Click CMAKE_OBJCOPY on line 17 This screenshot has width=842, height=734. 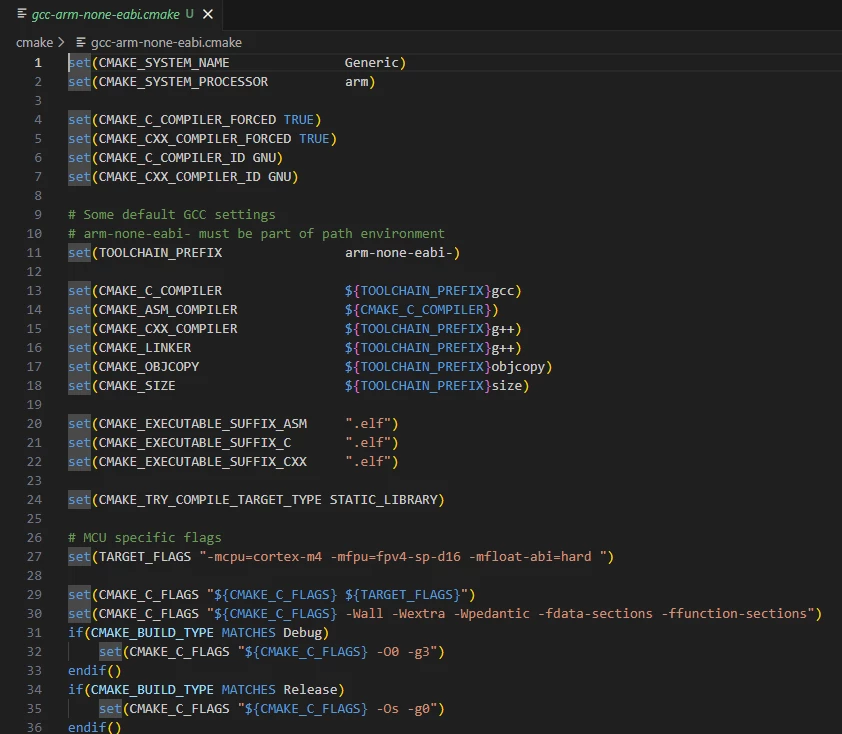(149, 367)
